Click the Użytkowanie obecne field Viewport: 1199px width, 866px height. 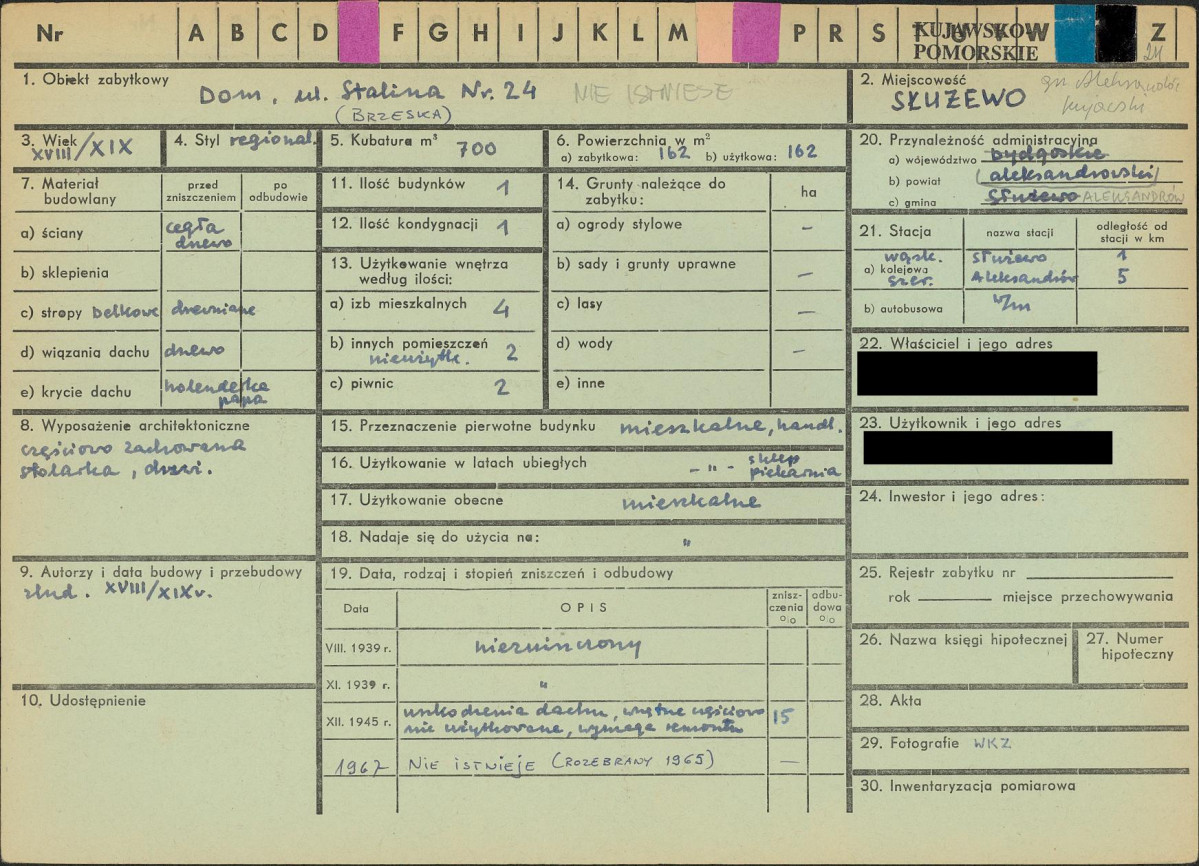click(x=583, y=501)
